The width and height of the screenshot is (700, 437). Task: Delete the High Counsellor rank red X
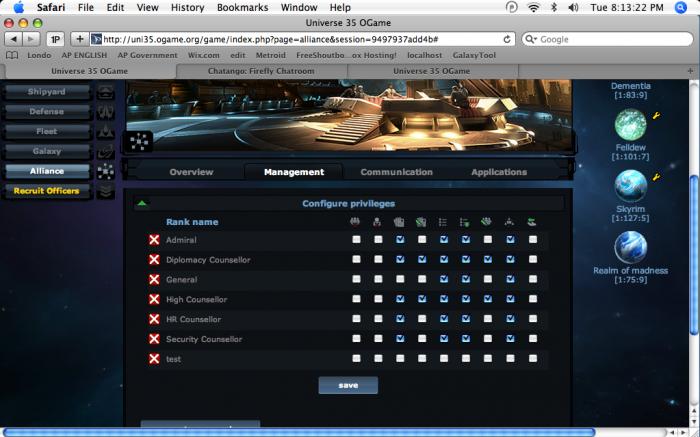154,299
